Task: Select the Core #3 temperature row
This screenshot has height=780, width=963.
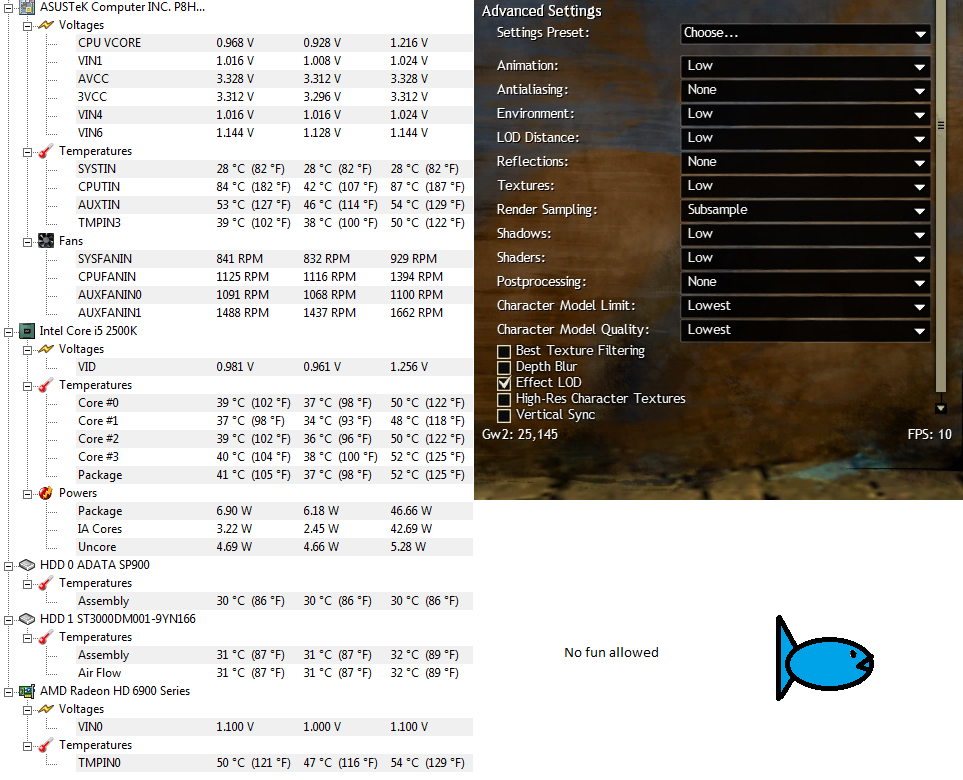Action: pyautogui.click(x=274, y=457)
